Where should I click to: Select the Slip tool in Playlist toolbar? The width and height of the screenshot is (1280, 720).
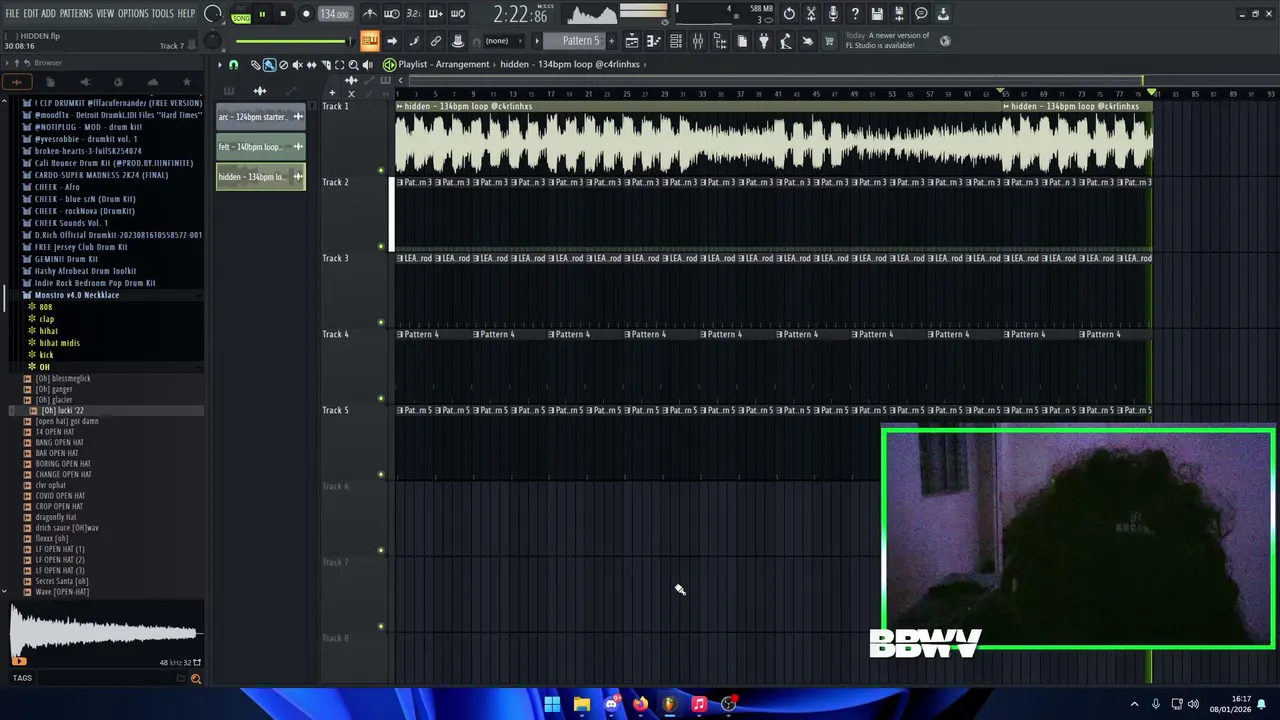[x=311, y=65]
